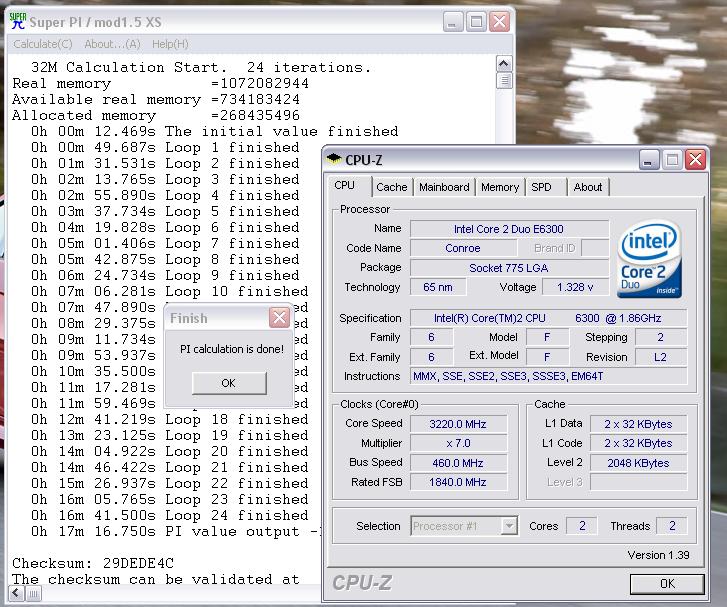The width and height of the screenshot is (727, 607).
Task: Minimize the CPU-Z window
Action: tap(649, 160)
